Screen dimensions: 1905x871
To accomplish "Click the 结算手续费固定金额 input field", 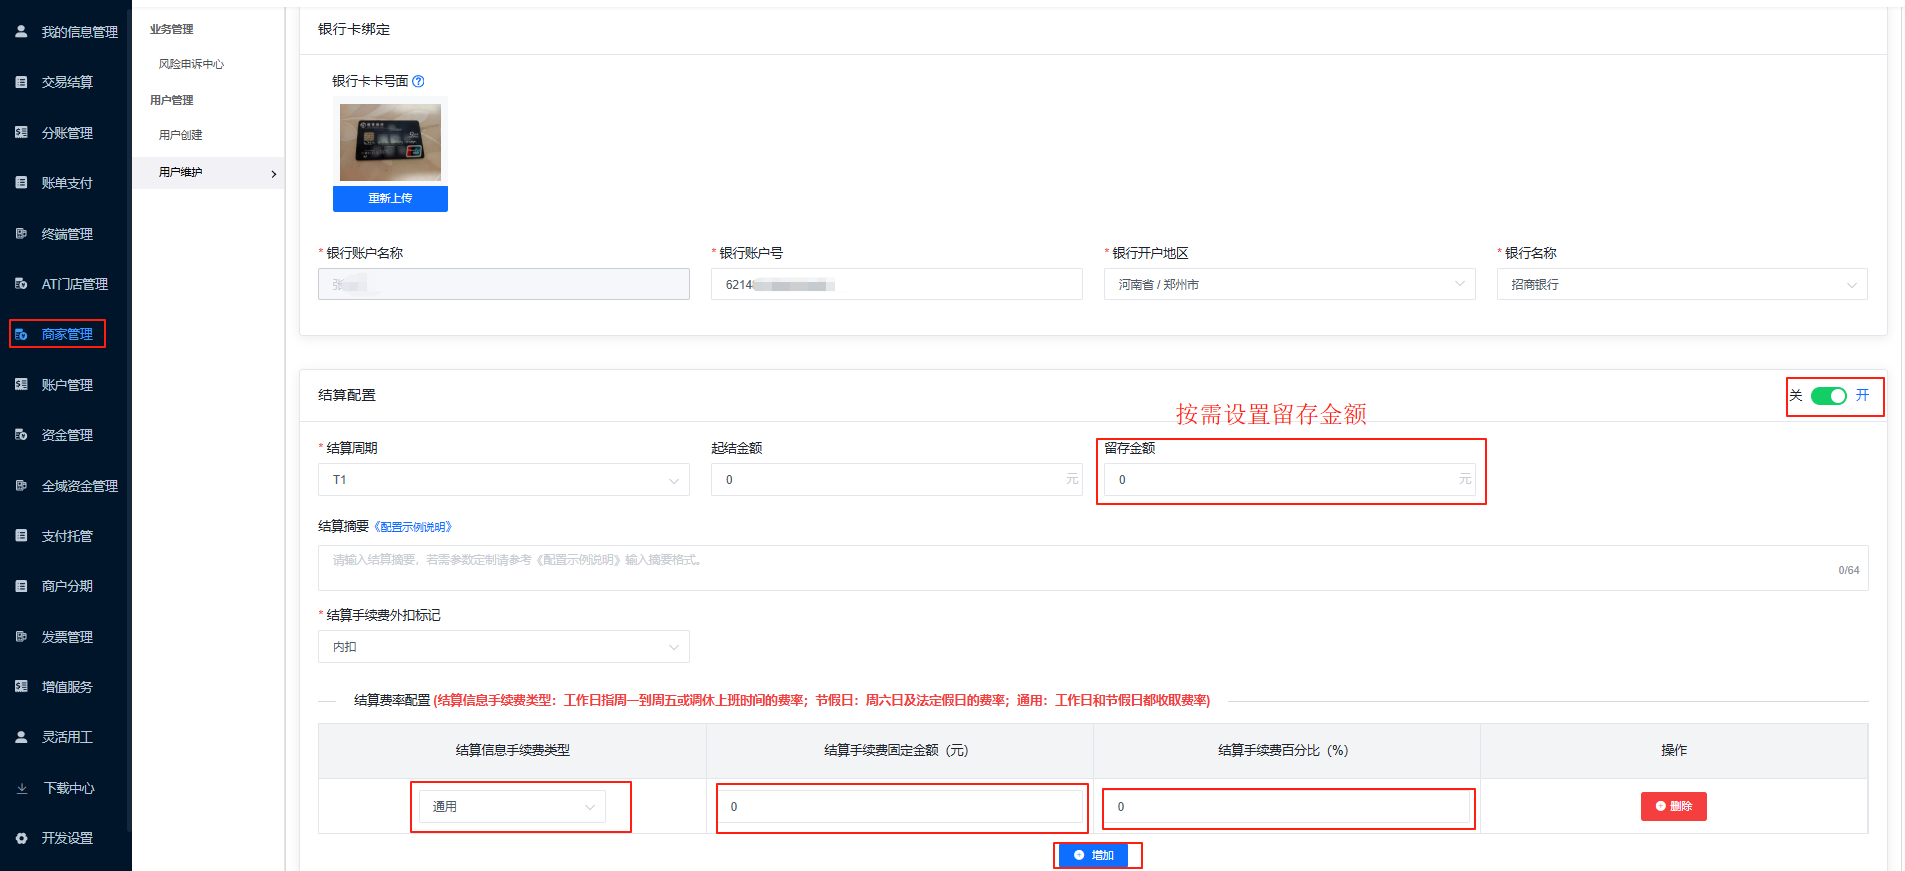I will pyautogui.click(x=901, y=806).
